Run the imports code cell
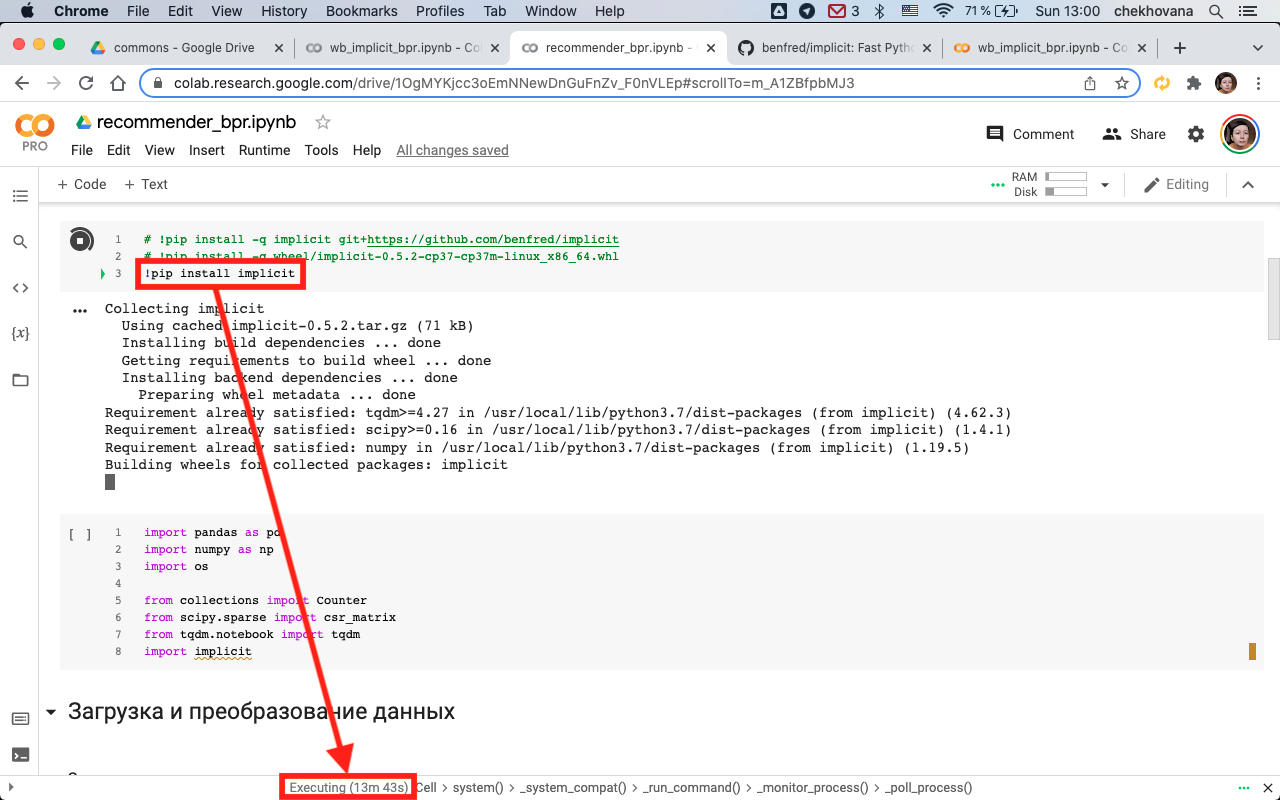1280x800 pixels. [80, 534]
